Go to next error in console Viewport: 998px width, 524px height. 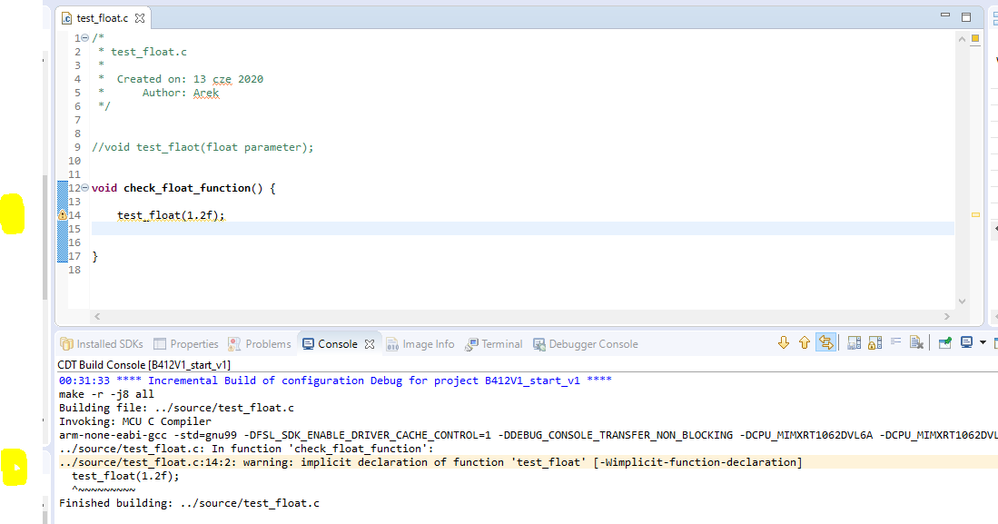pos(784,343)
